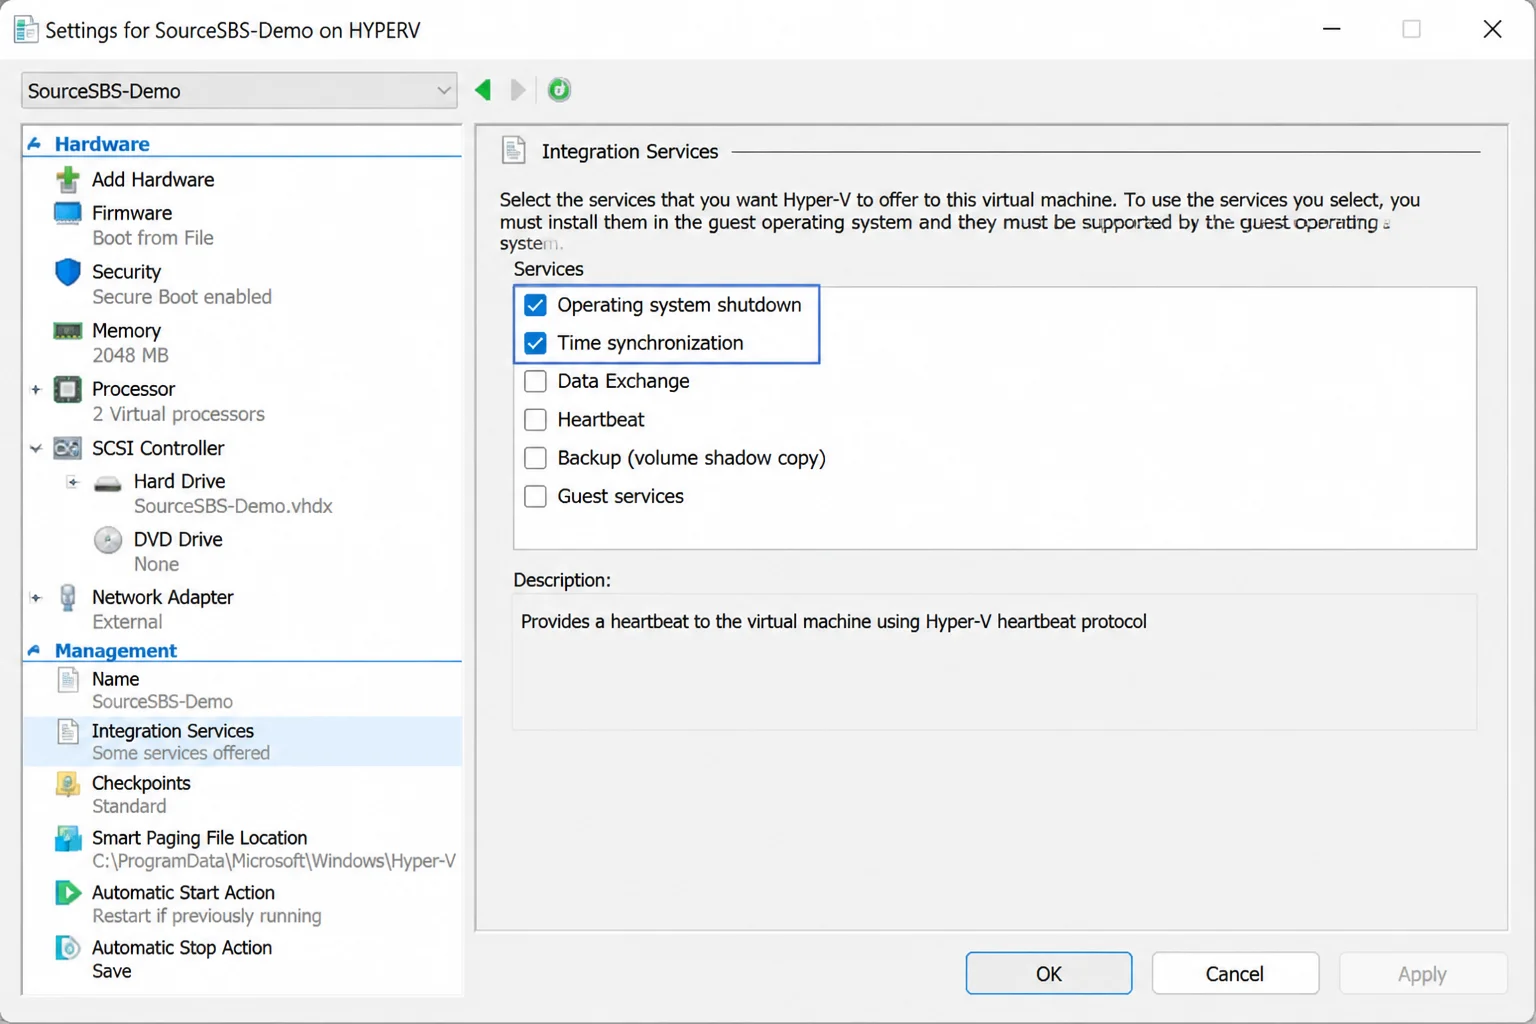This screenshot has height=1024, width=1536.
Task: Open the Memory settings page
Action: click(x=126, y=331)
